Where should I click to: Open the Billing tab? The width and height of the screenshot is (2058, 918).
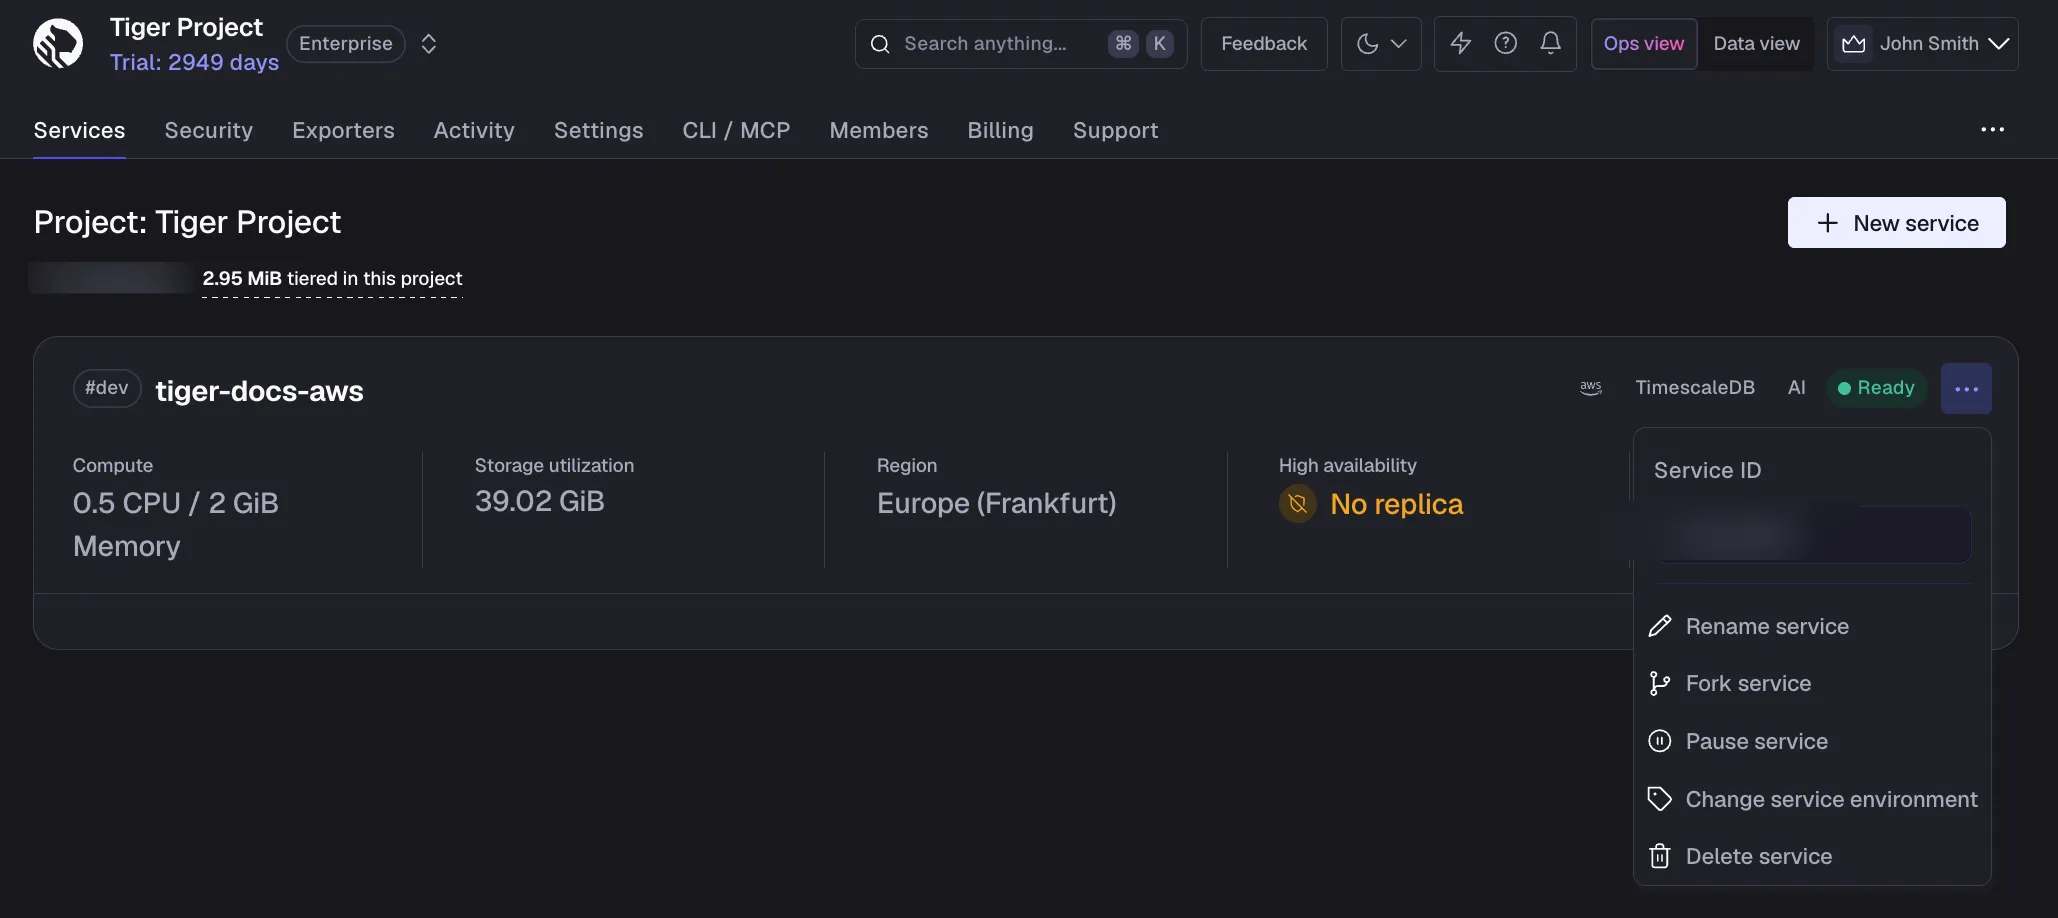[x=1000, y=131]
